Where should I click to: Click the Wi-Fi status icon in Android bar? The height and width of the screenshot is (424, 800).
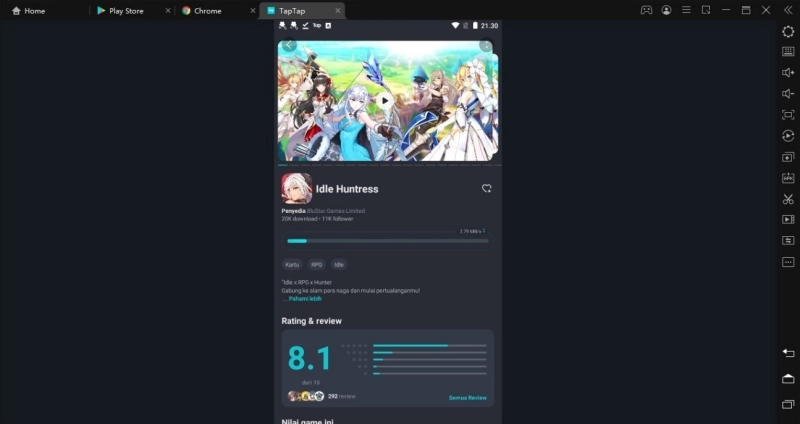click(455, 26)
